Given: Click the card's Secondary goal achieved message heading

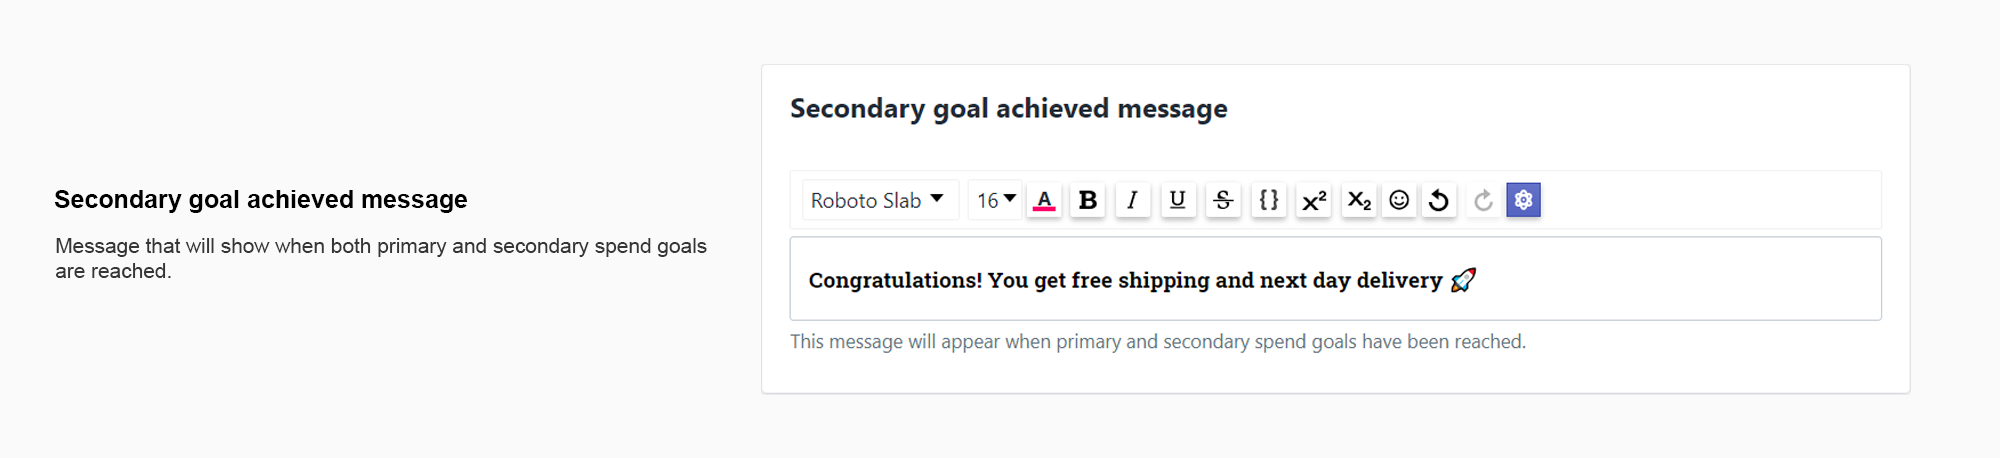Looking at the screenshot, I should [x=1008, y=108].
